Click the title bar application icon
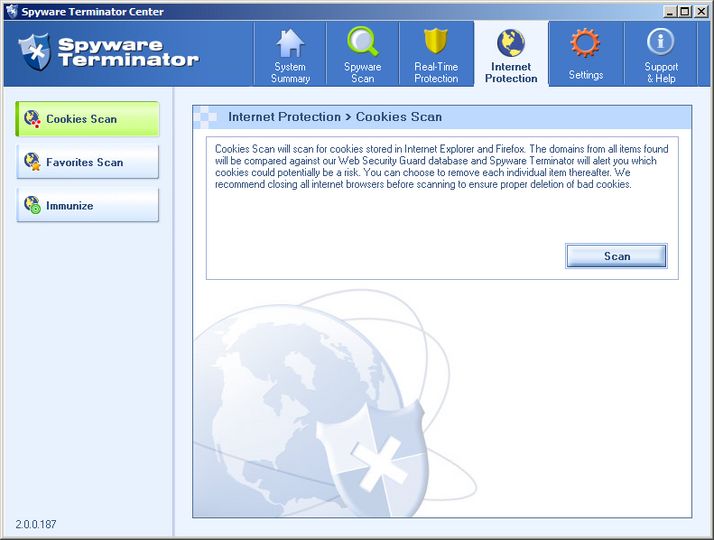 [x=12, y=11]
